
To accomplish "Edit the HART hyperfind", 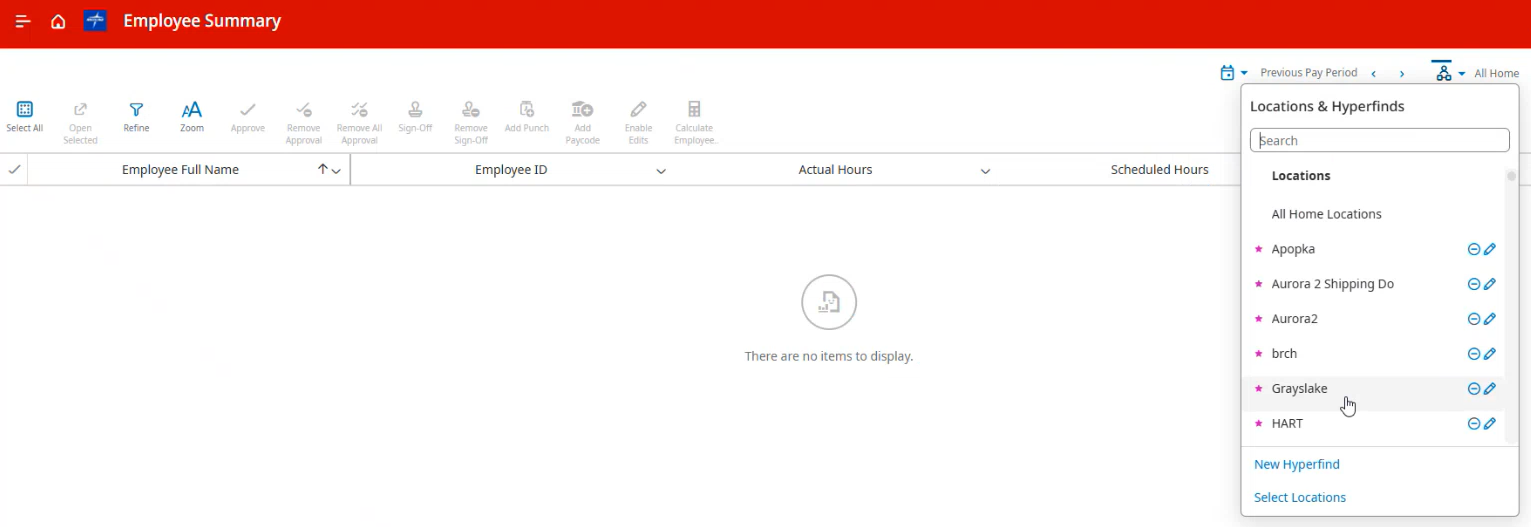I will pos(1490,424).
